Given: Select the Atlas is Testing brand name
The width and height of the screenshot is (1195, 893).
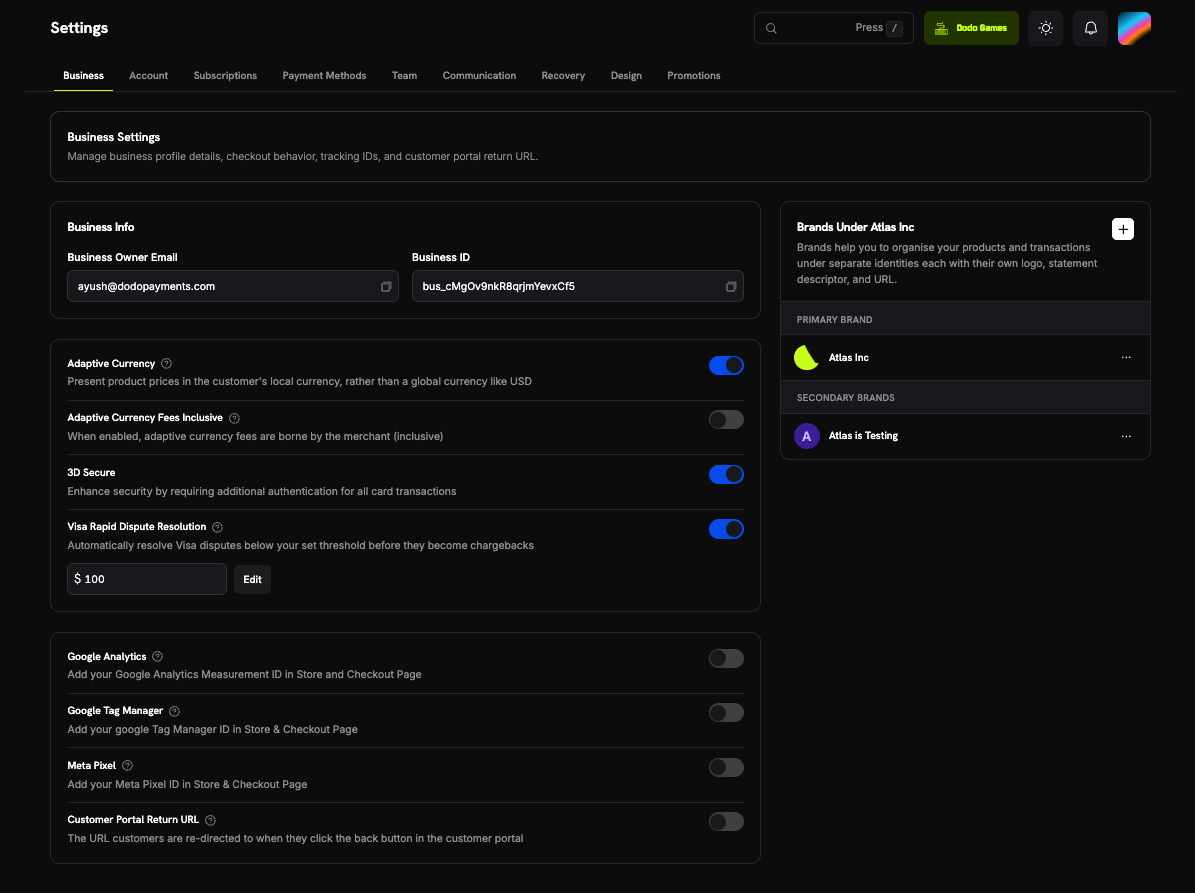Looking at the screenshot, I should click(x=863, y=436).
